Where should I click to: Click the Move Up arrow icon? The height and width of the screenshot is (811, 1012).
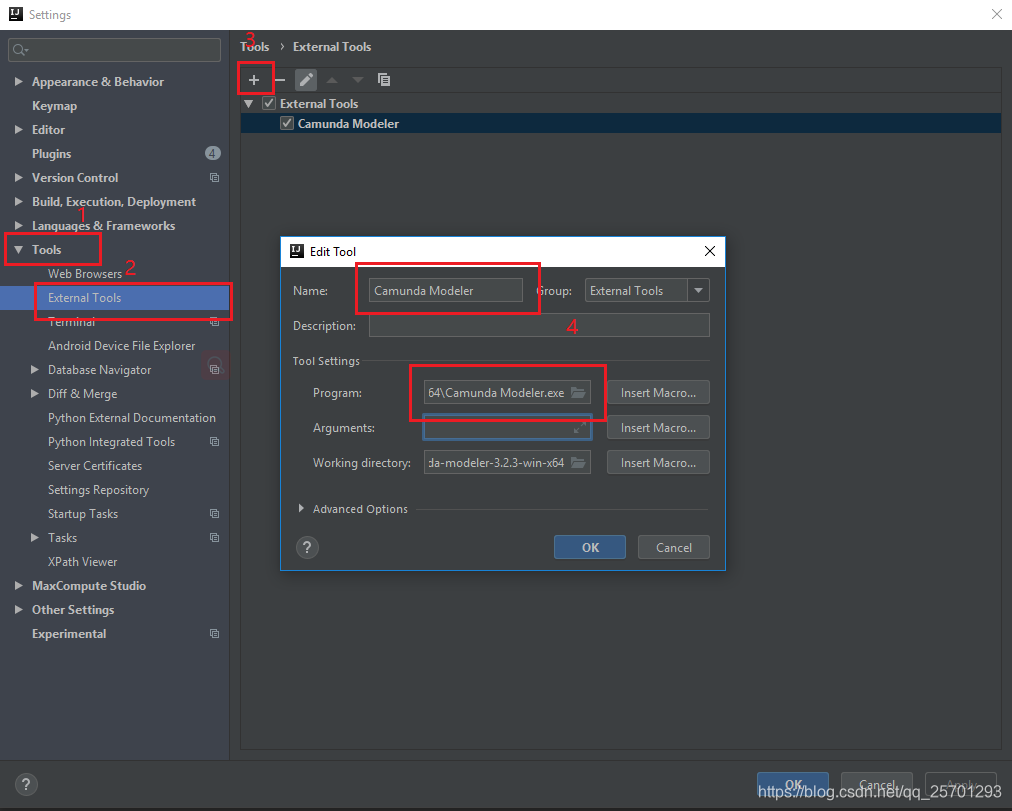(x=332, y=80)
